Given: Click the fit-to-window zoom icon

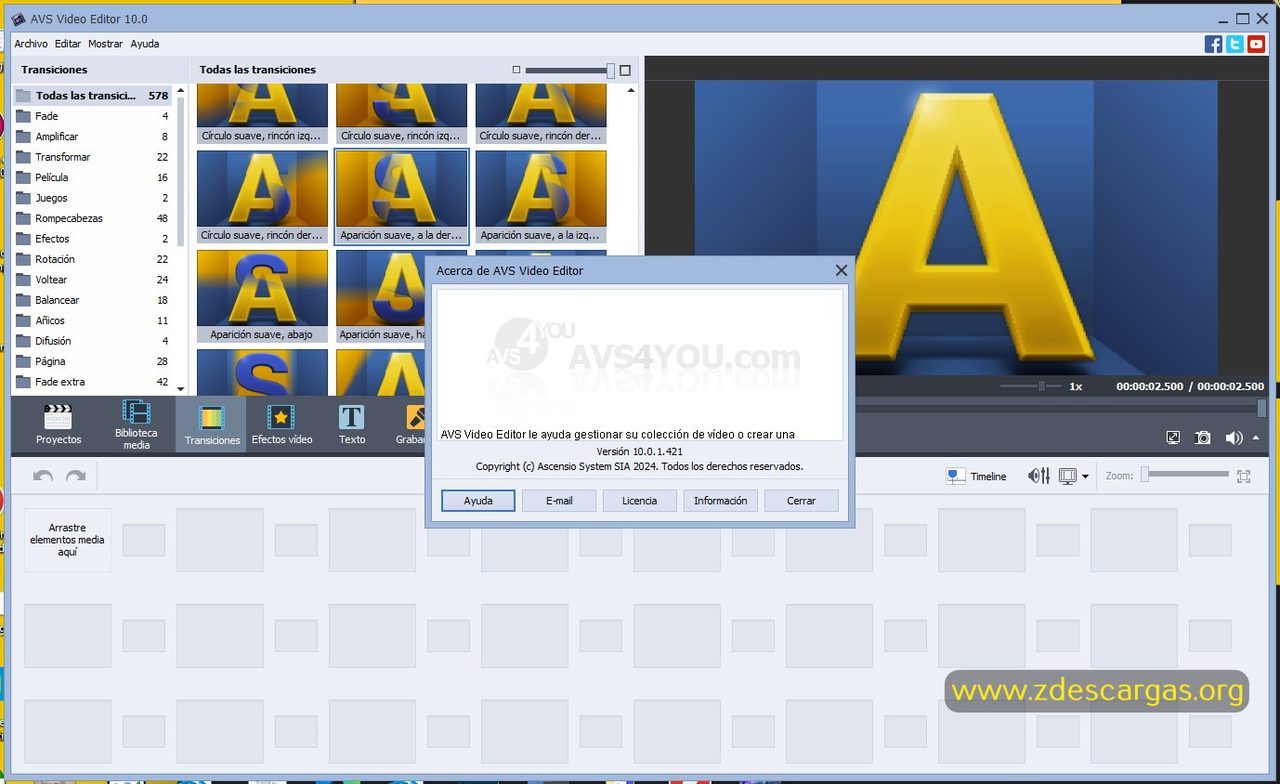Looking at the screenshot, I should (1244, 476).
